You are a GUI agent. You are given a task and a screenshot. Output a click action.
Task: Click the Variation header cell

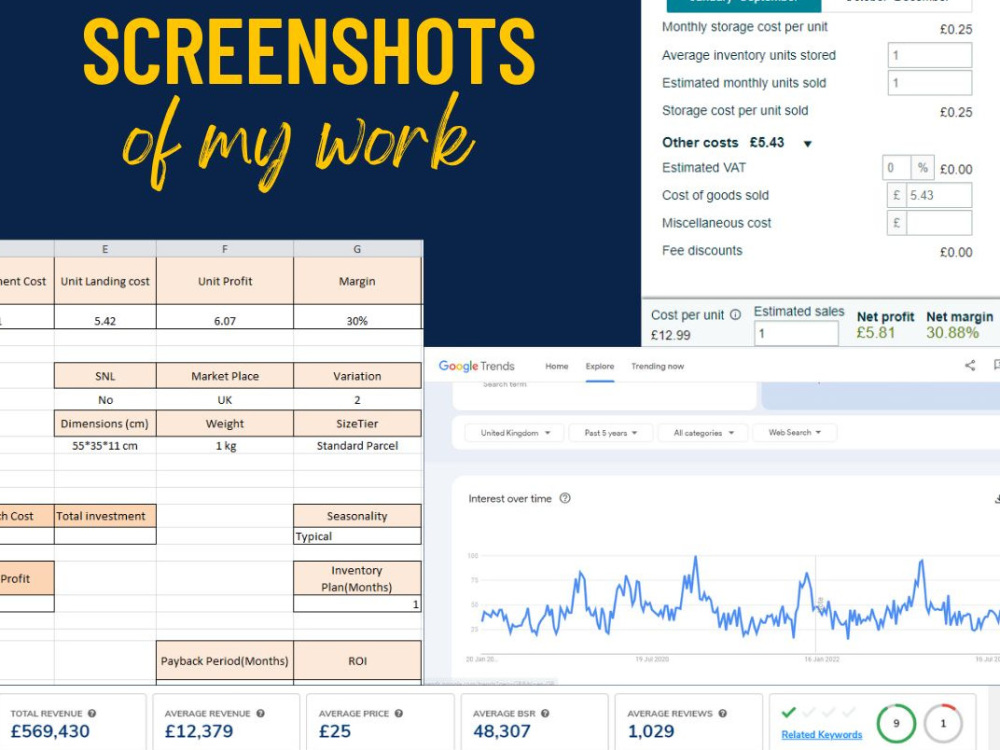tap(357, 376)
